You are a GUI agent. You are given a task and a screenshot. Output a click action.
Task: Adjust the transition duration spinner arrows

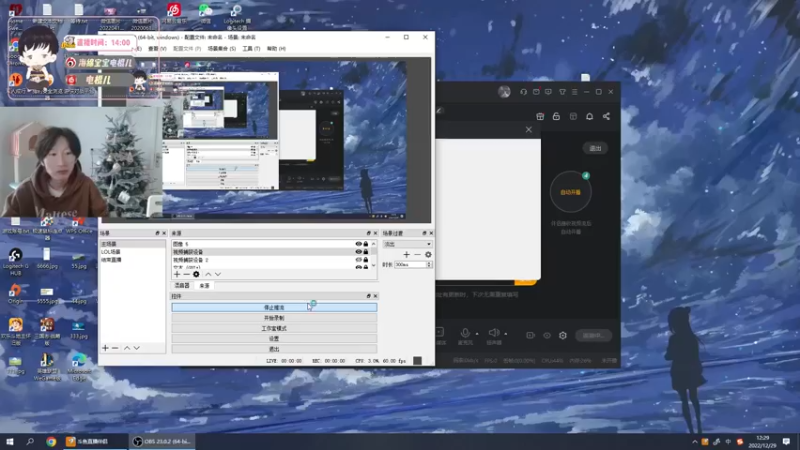[x=429, y=265]
